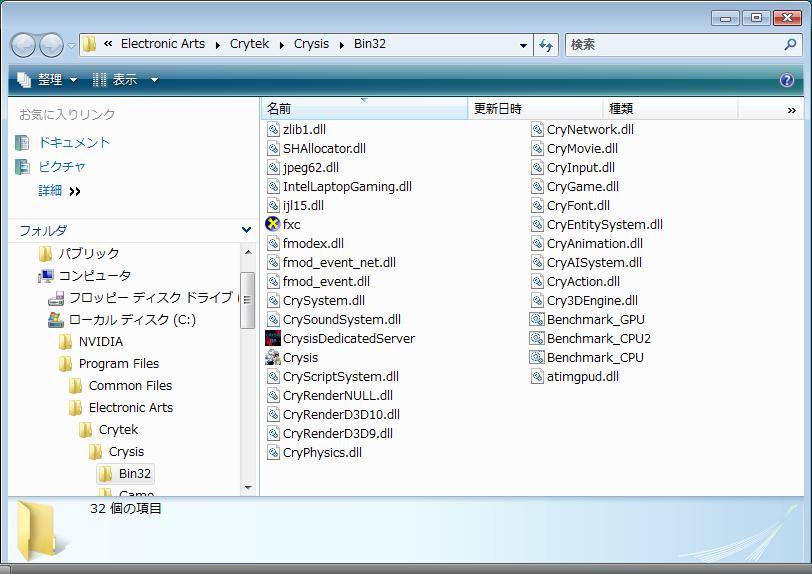Click folder tree scrollbar up arrow
The height and width of the screenshot is (574, 812).
coord(248,252)
